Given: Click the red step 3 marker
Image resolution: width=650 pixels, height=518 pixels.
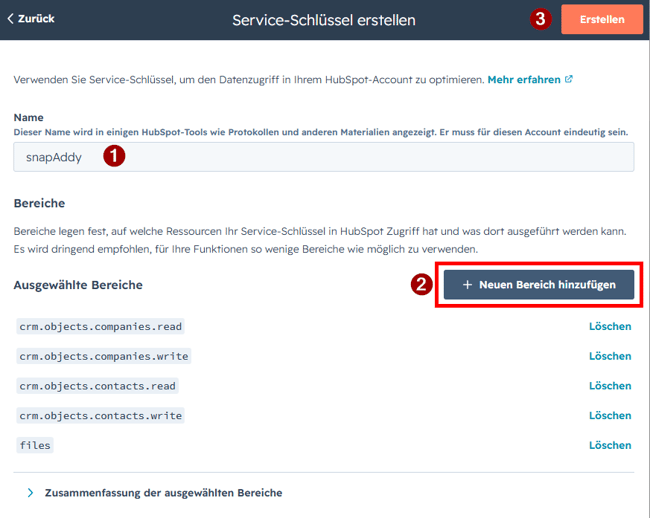Looking at the screenshot, I should tap(541, 19).
